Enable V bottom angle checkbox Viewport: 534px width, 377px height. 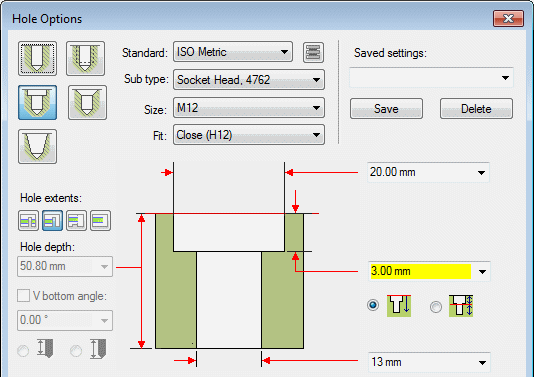23,296
